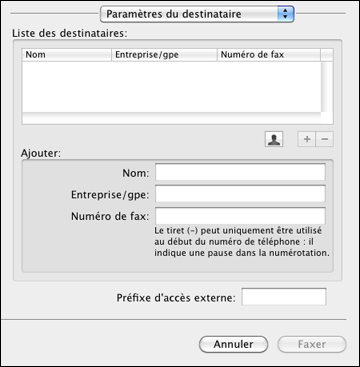This screenshot has height=367, width=360.
Task: Click inside the empty recipients list
Action: 171,87
